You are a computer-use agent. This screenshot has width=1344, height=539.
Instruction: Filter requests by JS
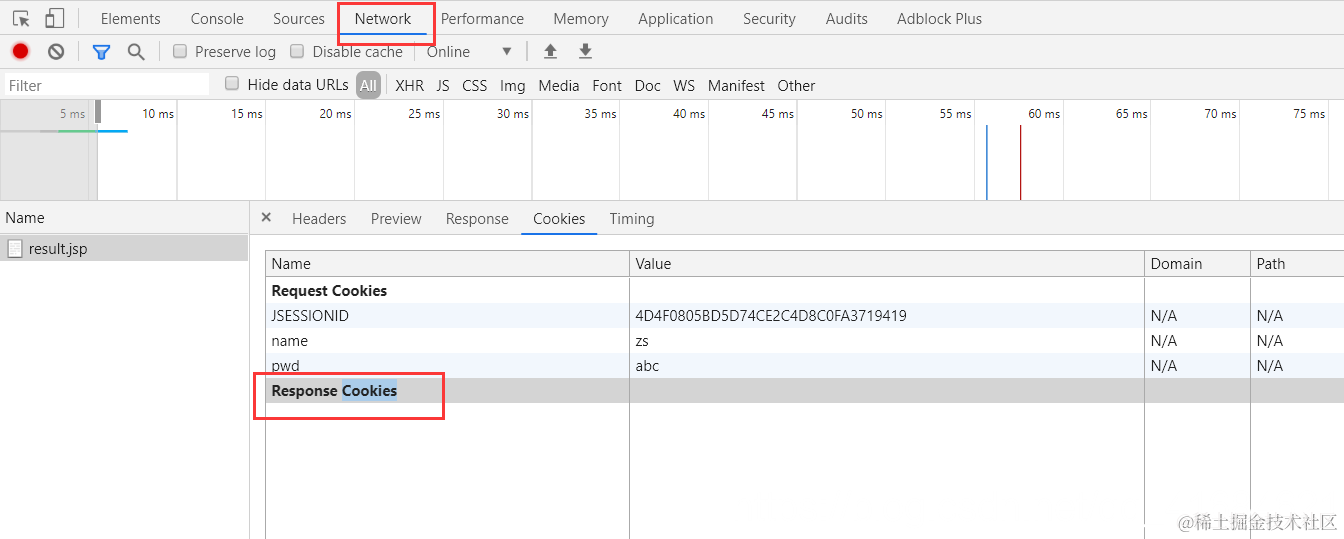pyautogui.click(x=443, y=85)
